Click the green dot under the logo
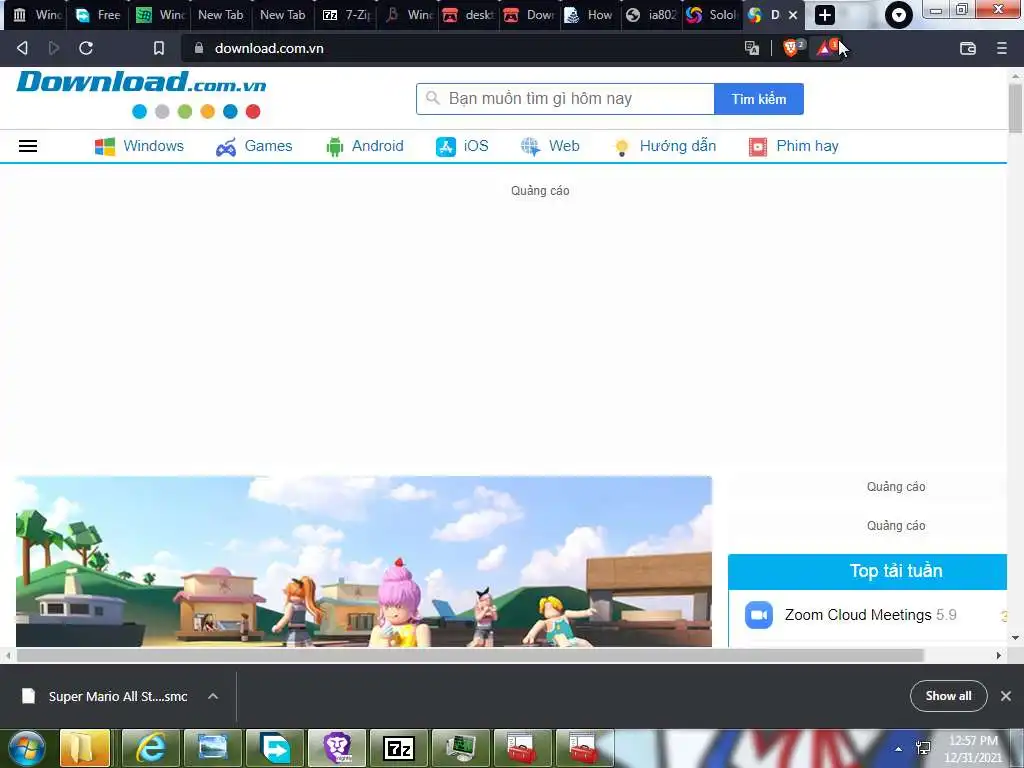The image size is (1024, 768). point(185,112)
